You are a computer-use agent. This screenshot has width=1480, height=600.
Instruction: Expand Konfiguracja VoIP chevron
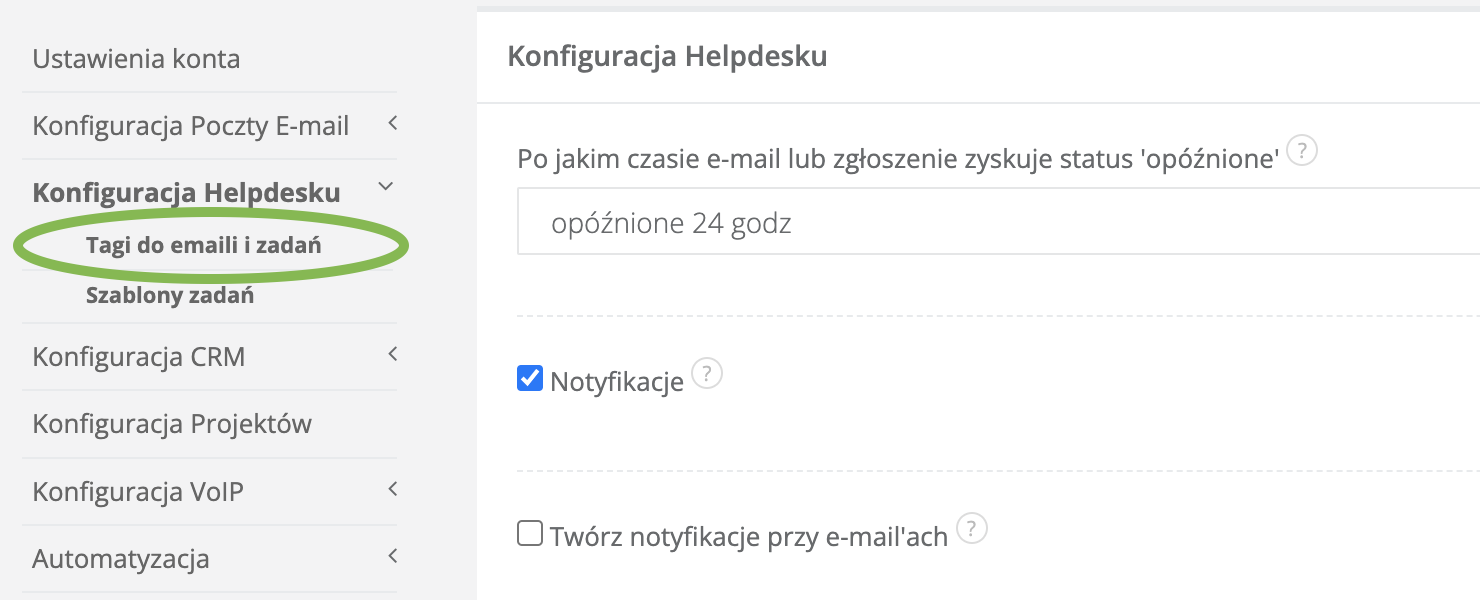[392, 489]
